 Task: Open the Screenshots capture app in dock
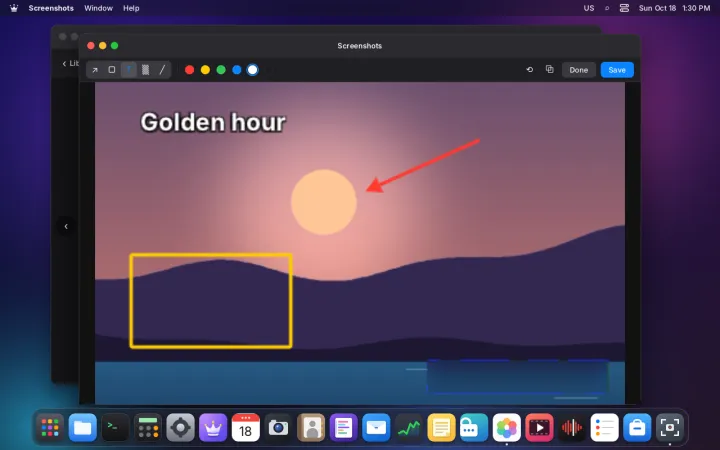point(669,428)
